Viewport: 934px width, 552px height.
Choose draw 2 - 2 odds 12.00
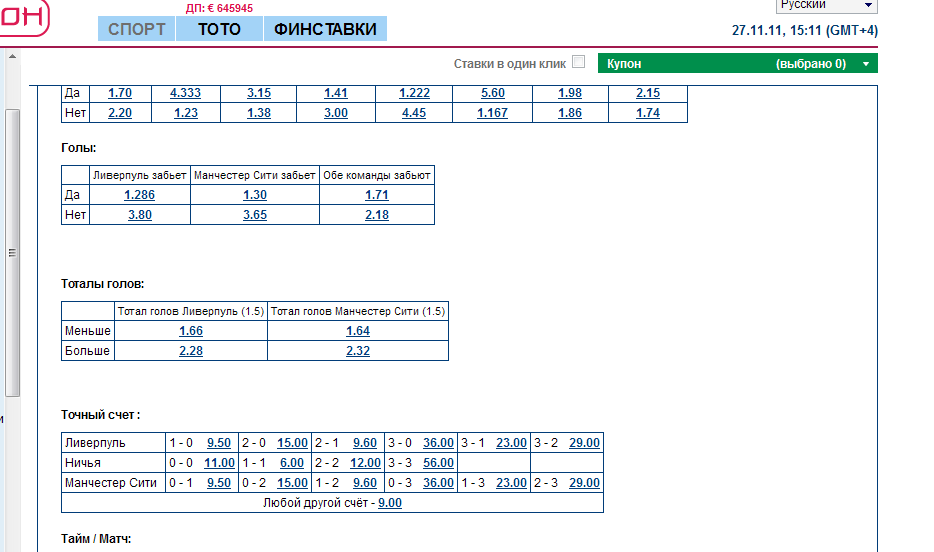365,463
